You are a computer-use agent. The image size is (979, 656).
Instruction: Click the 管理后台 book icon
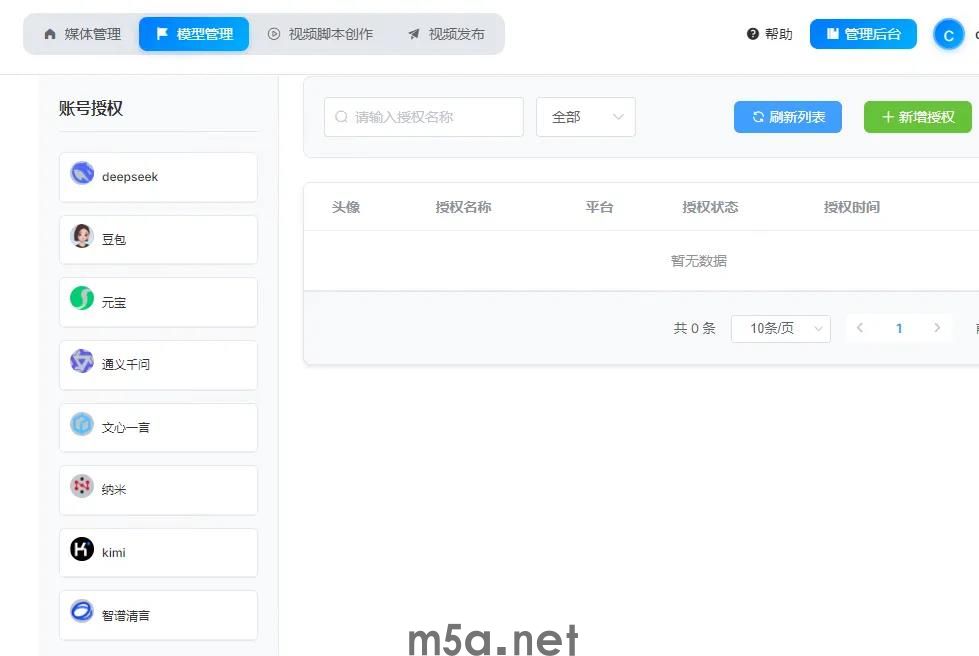[832, 33]
